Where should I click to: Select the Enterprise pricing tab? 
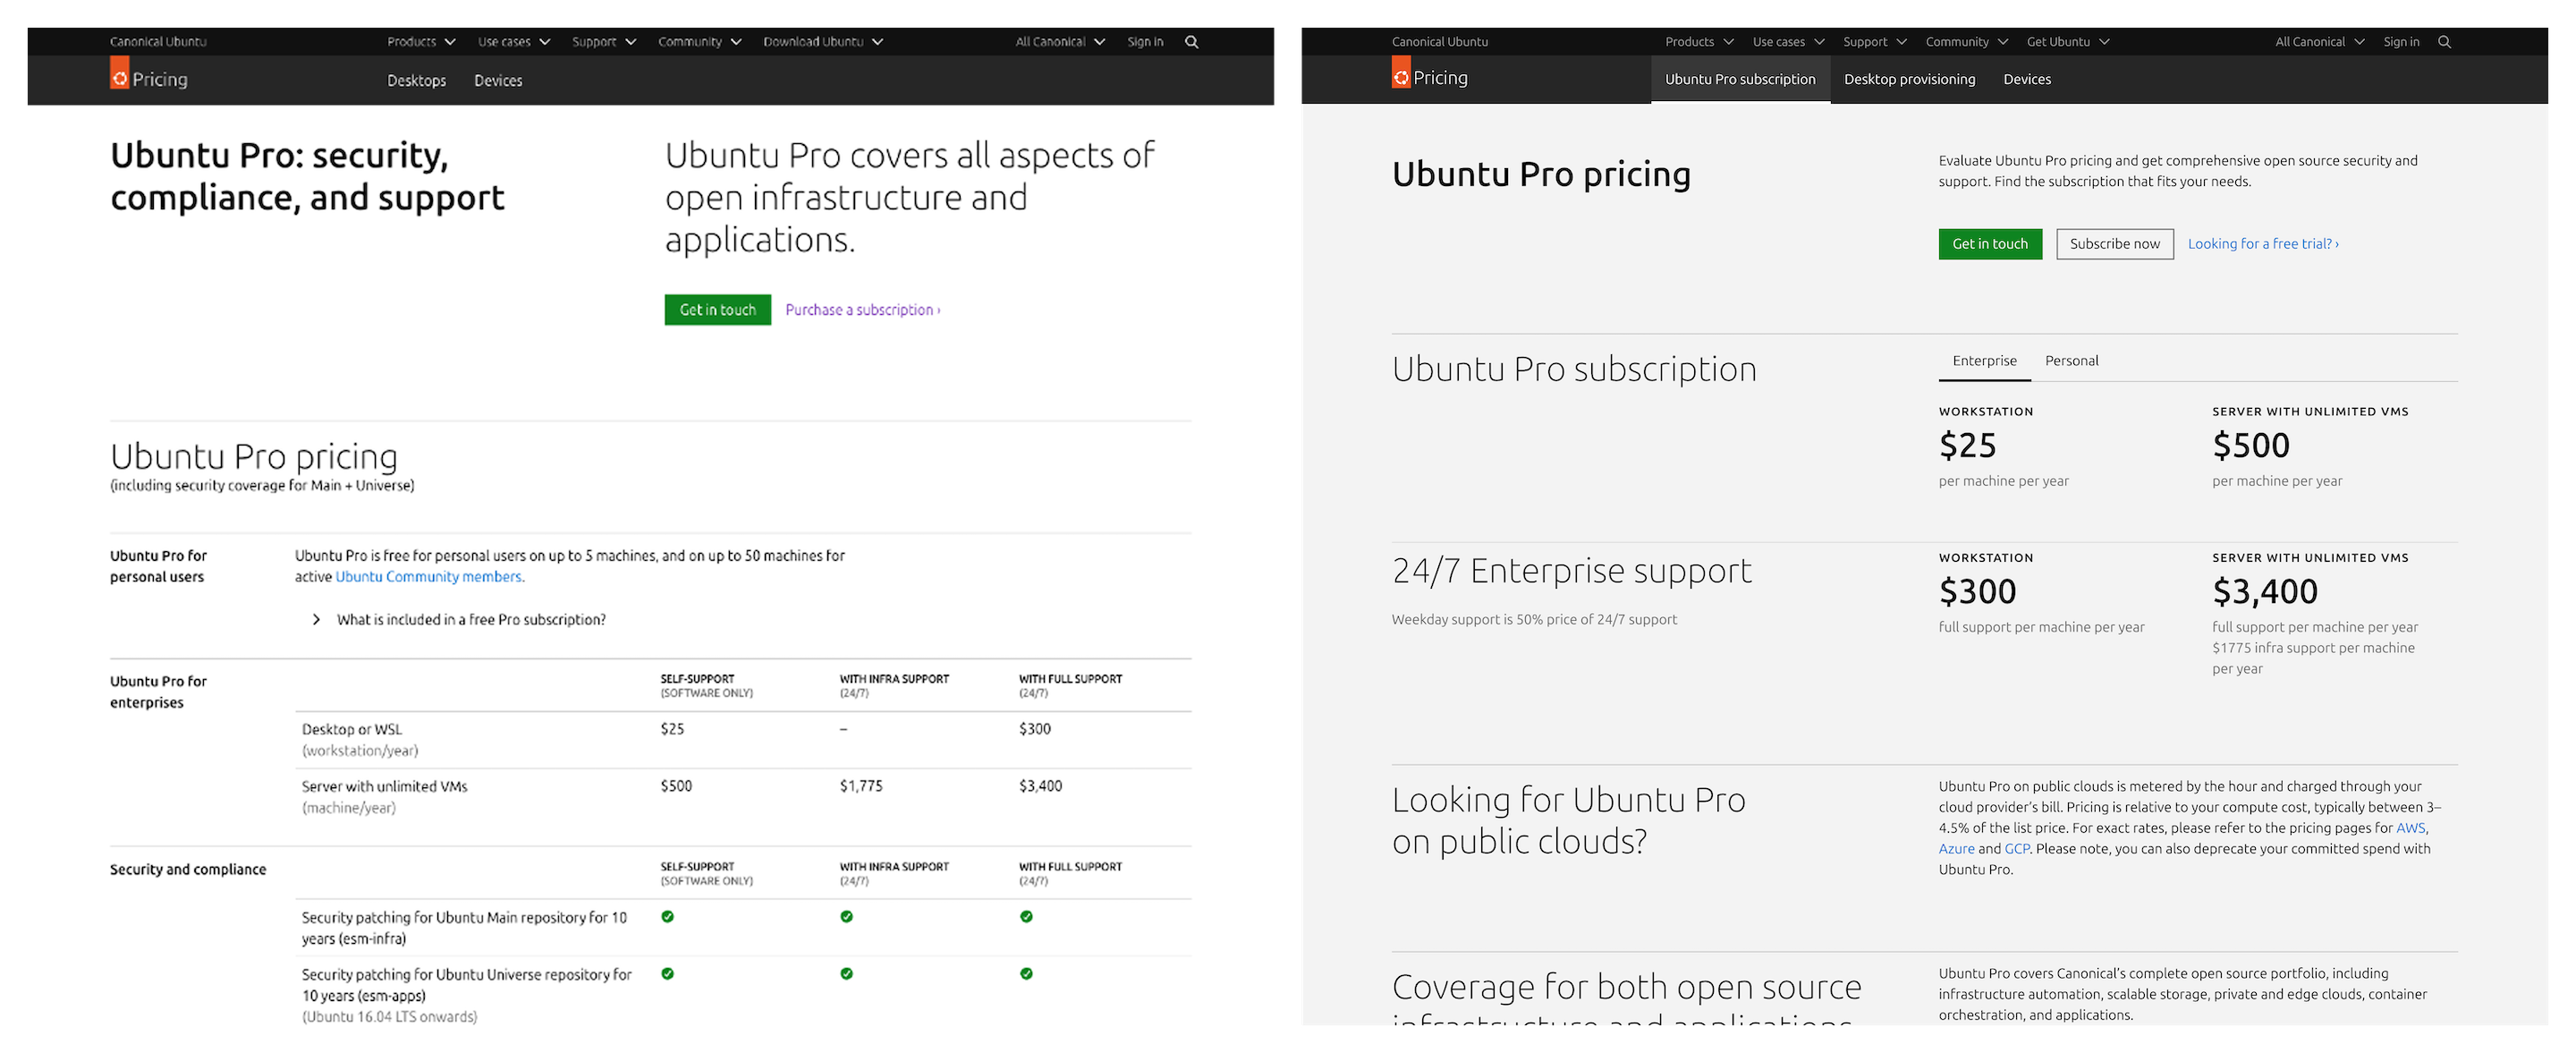pos(1984,361)
